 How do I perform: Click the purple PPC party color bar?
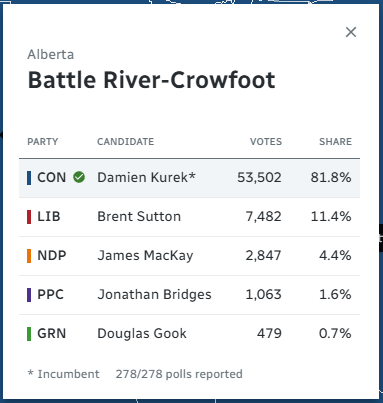tap(29, 295)
